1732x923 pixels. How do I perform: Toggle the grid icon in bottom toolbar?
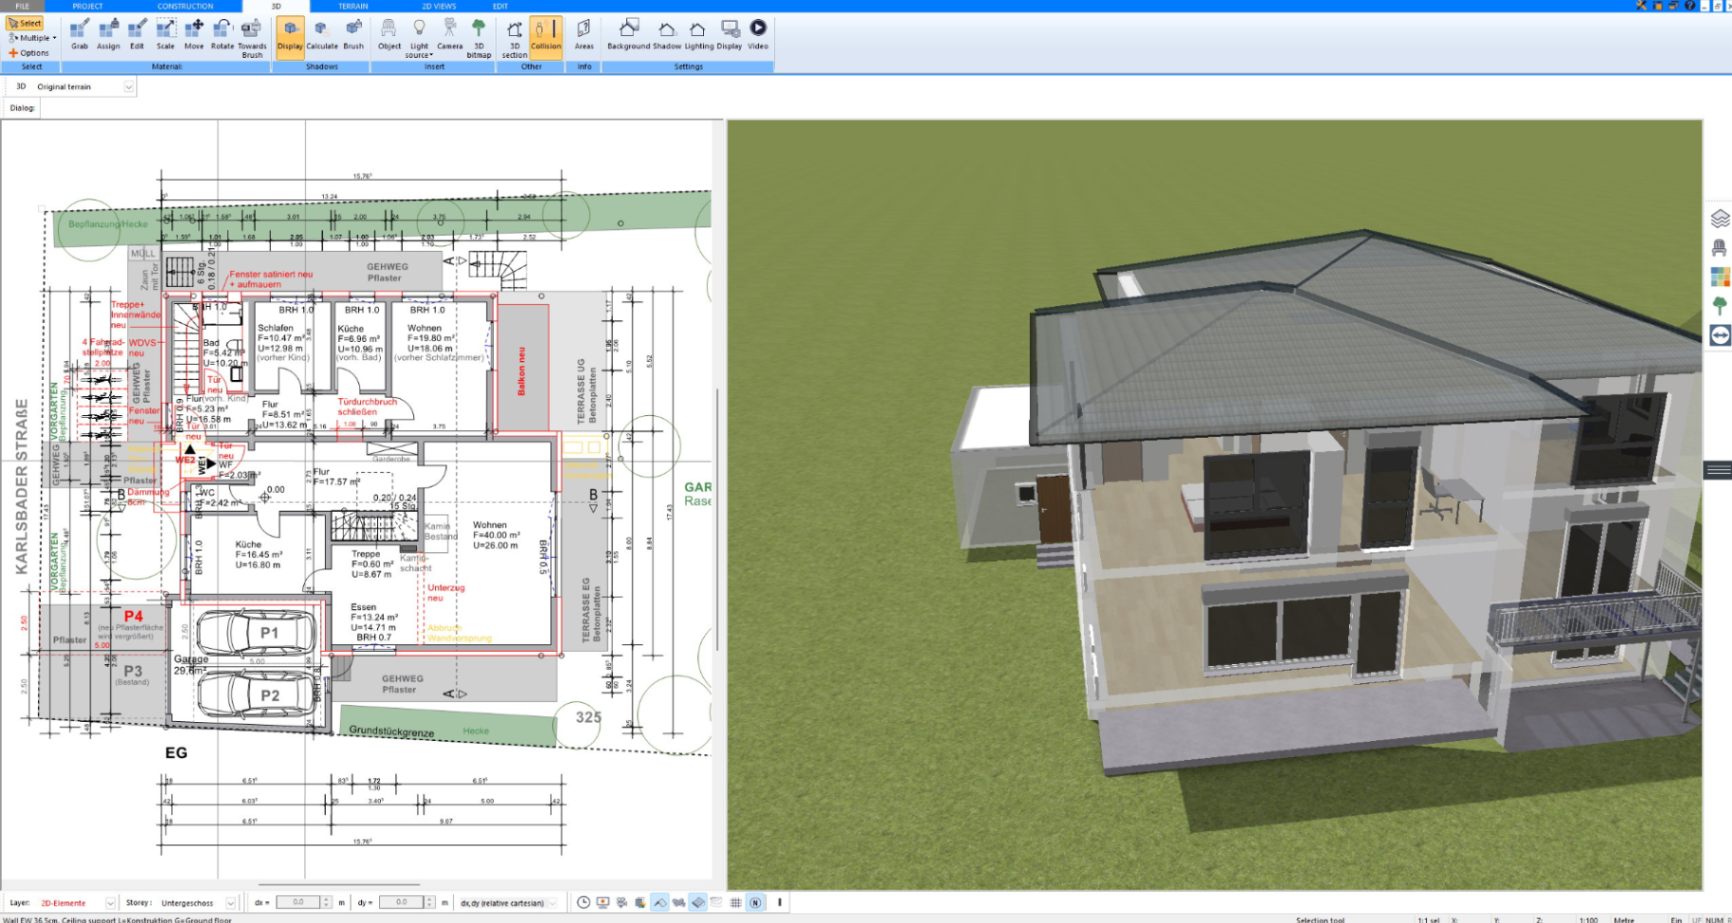pyautogui.click(x=736, y=903)
